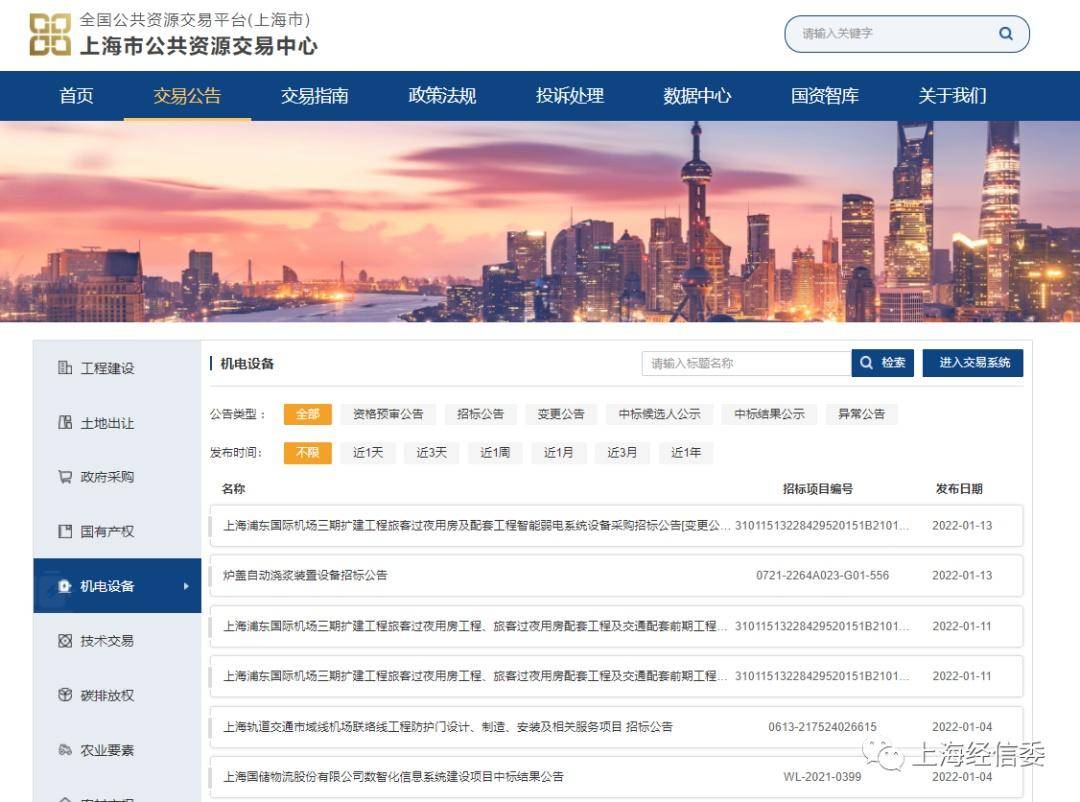
Task: Select the 近3月 publish time filter
Action: point(622,453)
